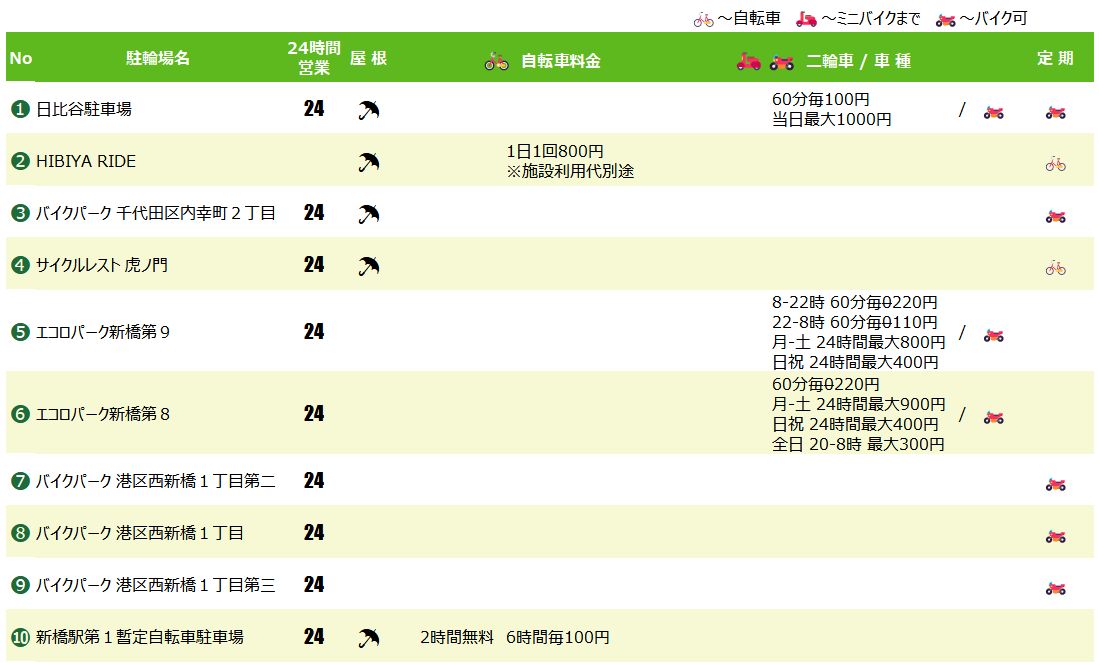This screenshot has height=663, width=1099.
Task: Click the red scooter icon in 二輪車 header
Action: tap(749, 61)
